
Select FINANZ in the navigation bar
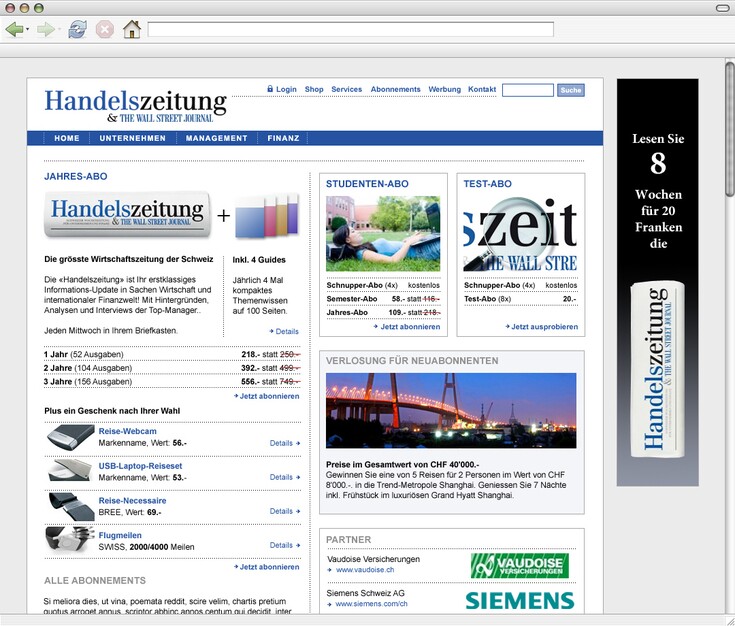point(283,138)
